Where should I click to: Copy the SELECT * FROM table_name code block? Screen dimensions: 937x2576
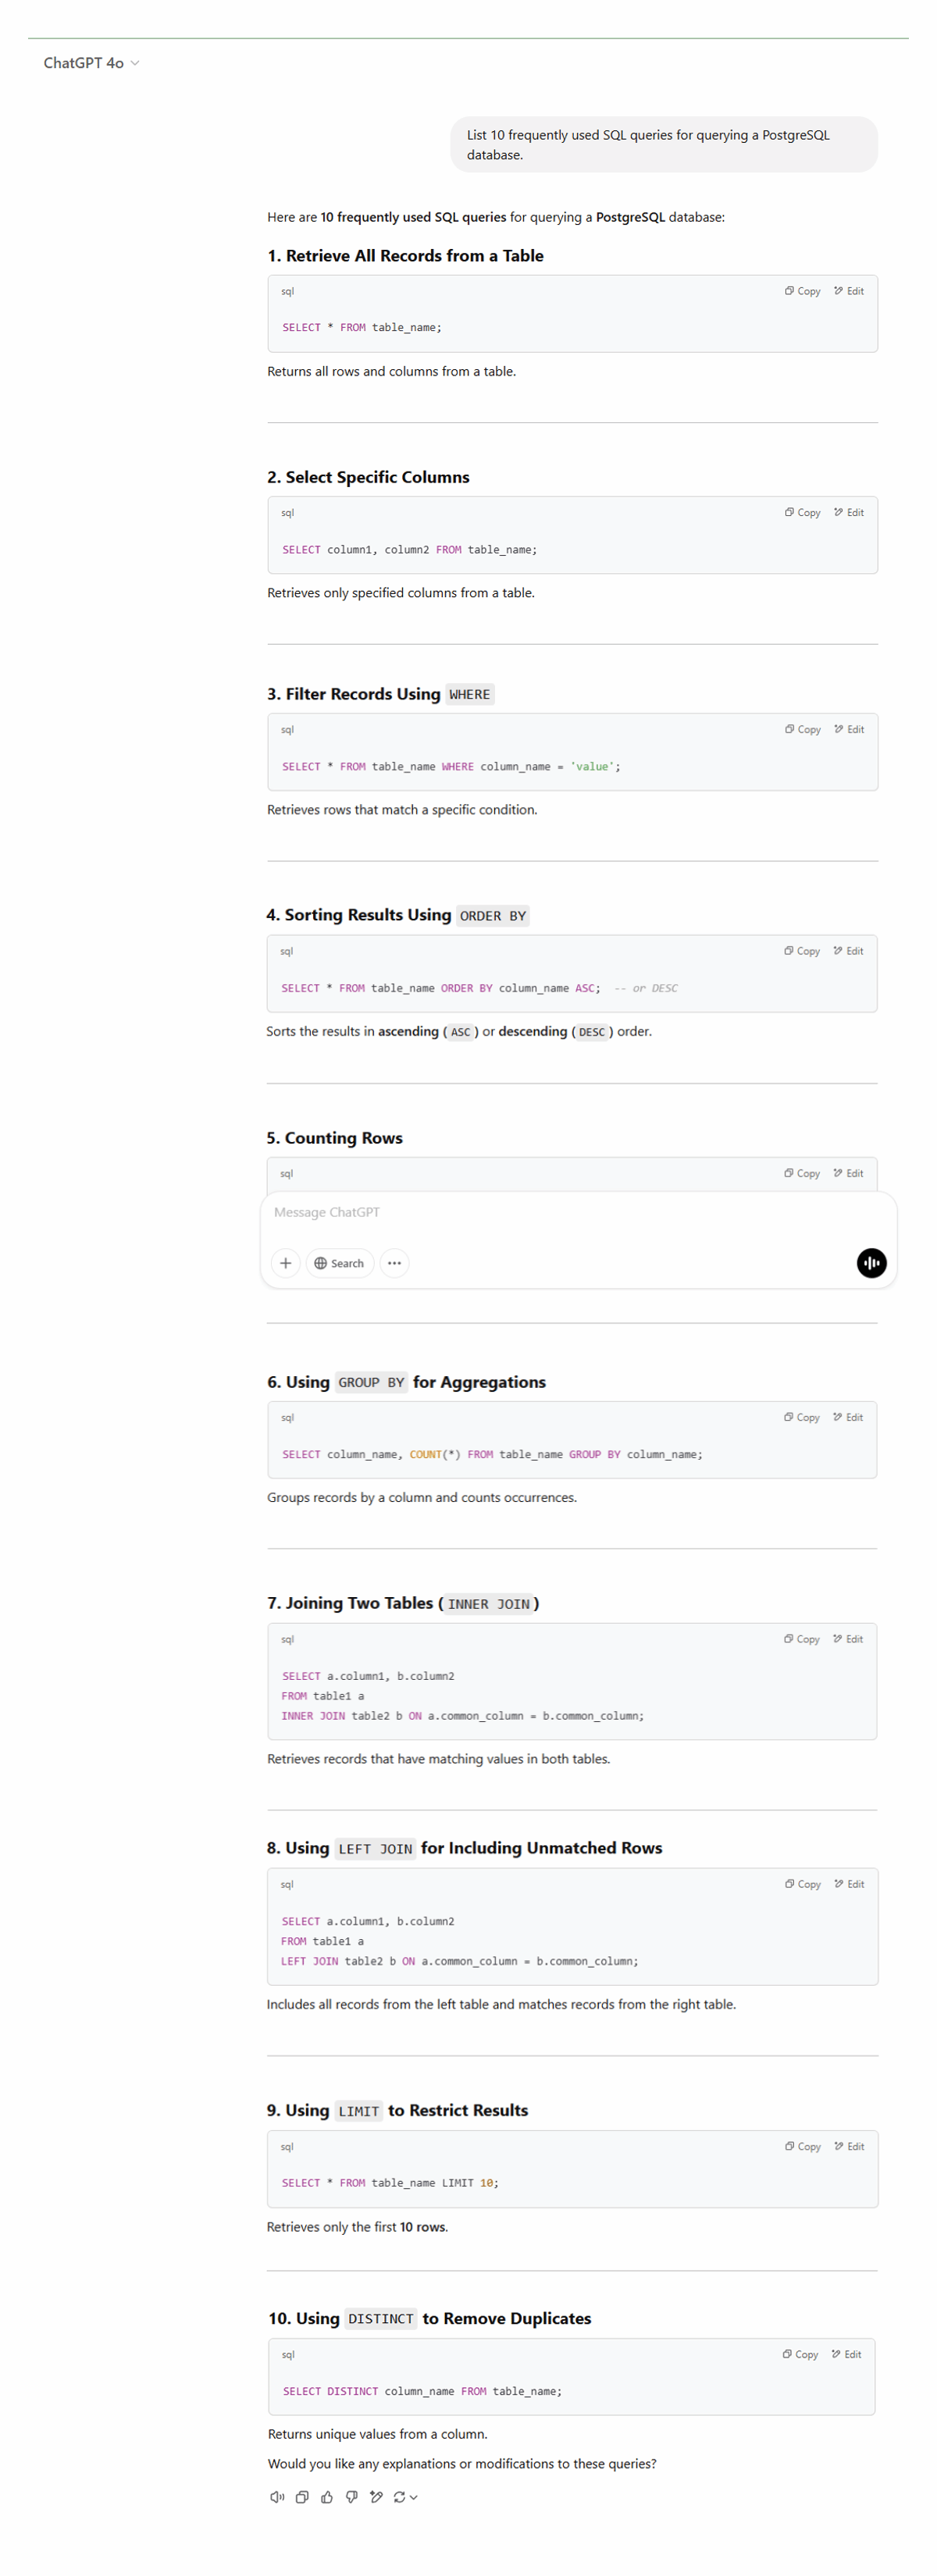tap(802, 291)
